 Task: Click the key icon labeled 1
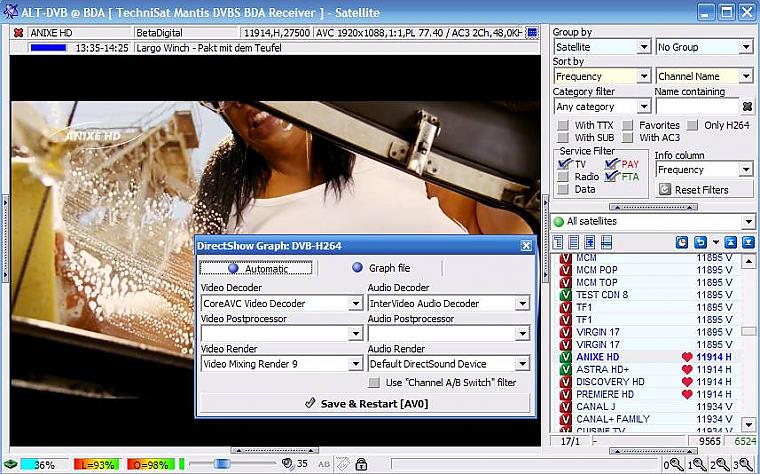[x=697, y=464]
